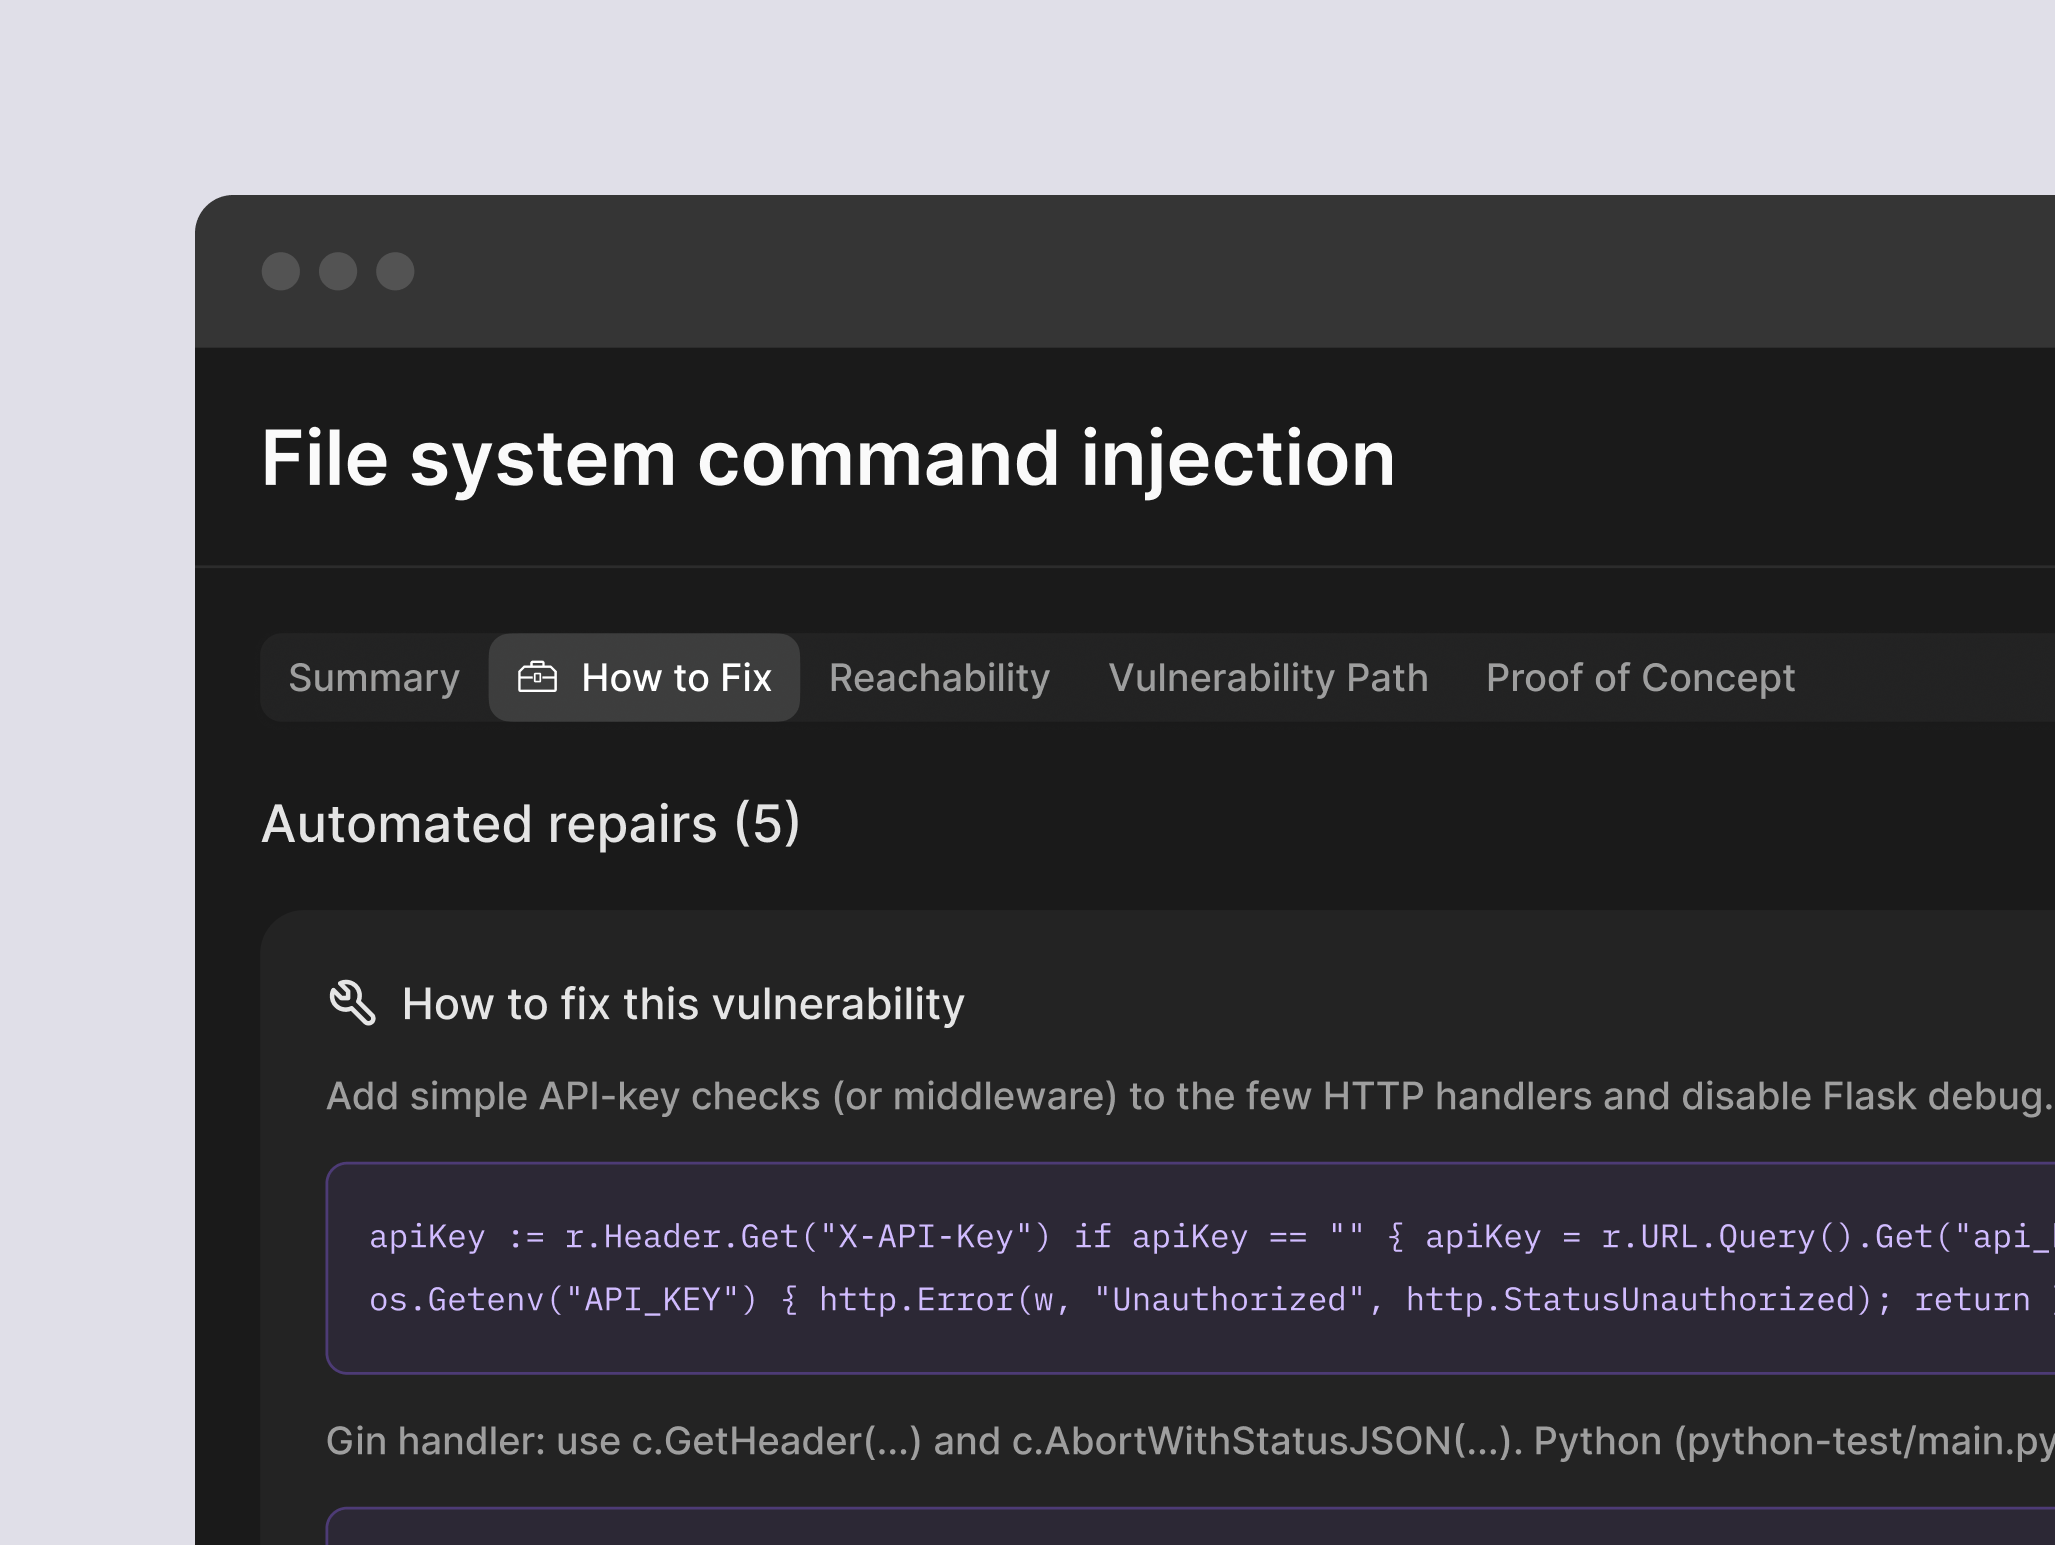Click the Add simple API-key checks description
The width and height of the screenshot is (2055, 1545).
1188,1096
